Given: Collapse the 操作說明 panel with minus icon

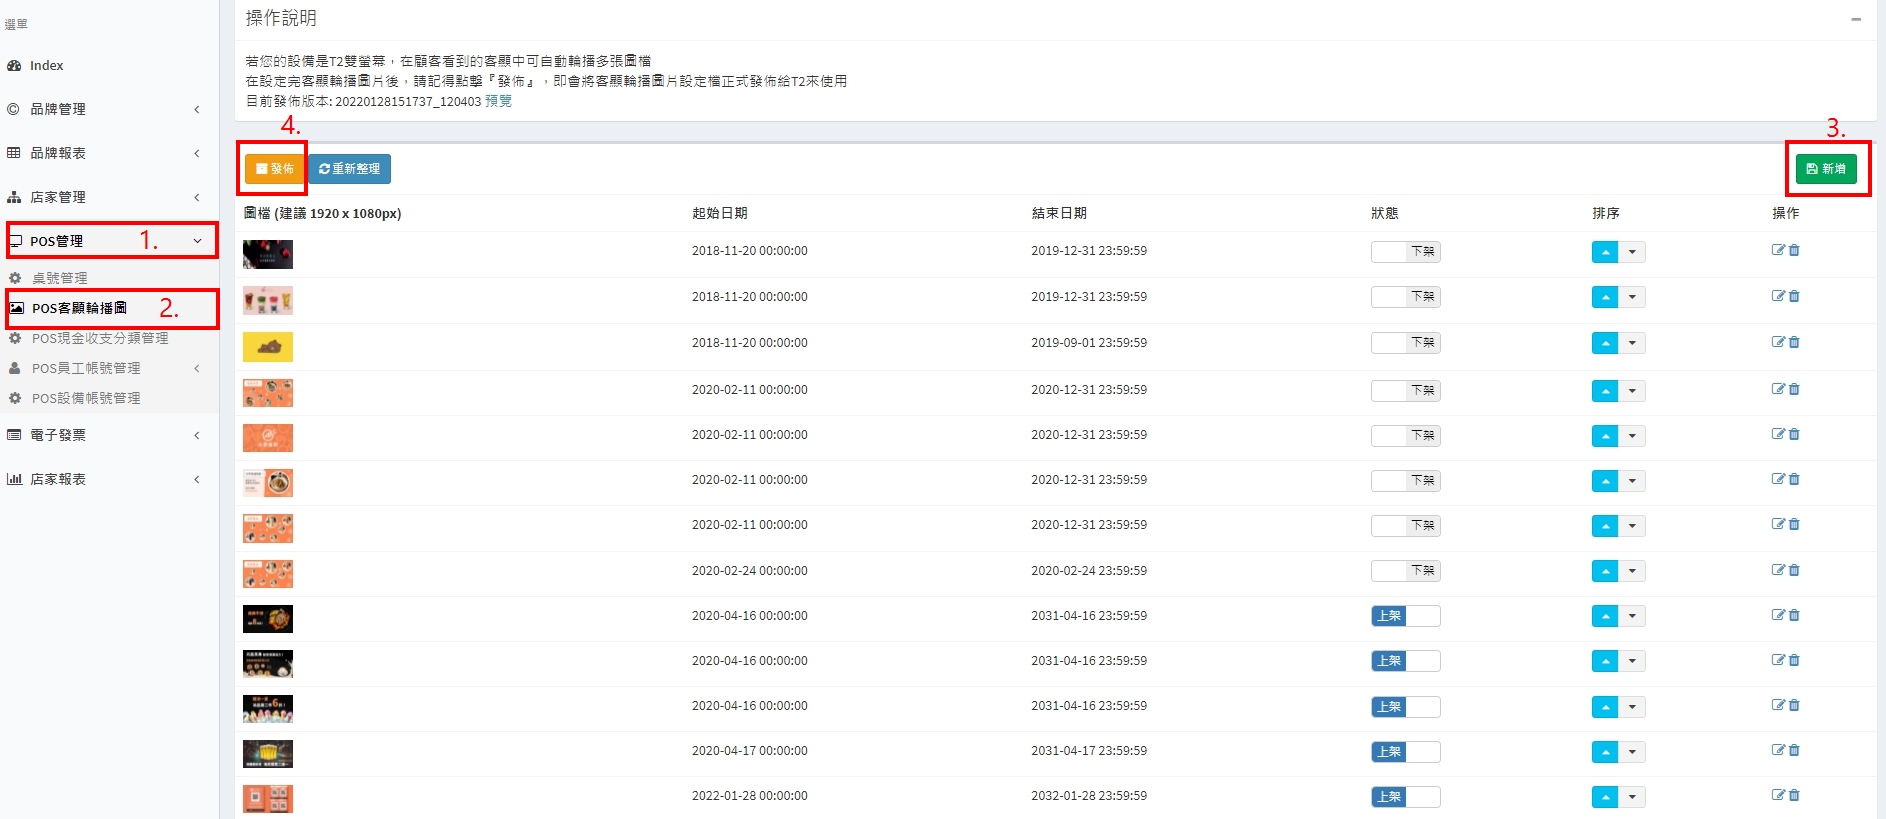Looking at the screenshot, I should (x=1855, y=19).
